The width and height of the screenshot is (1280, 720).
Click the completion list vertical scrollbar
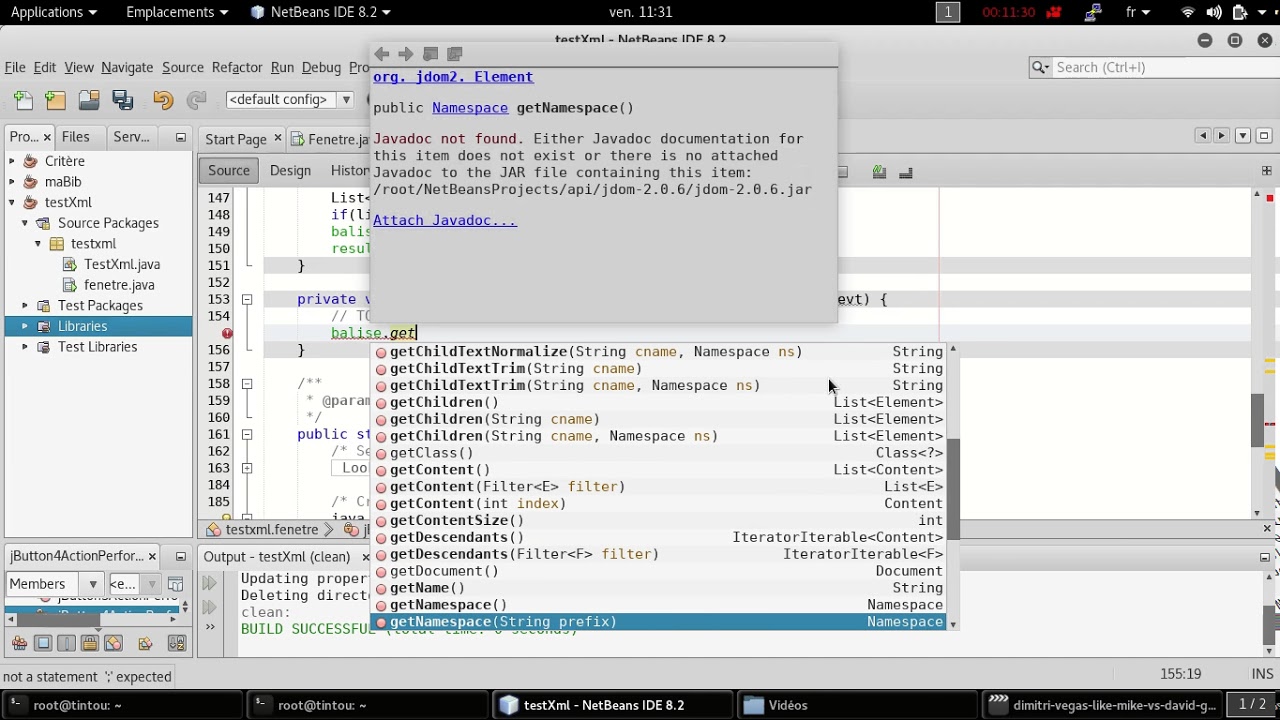(953, 487)
